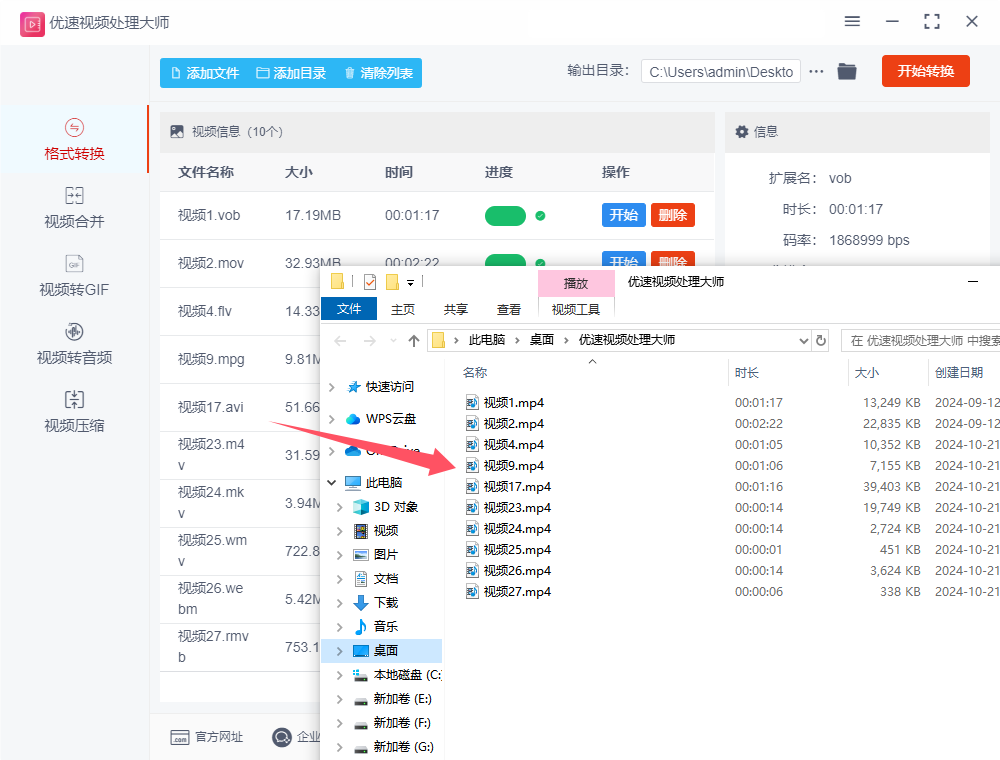Screen dimensions: 1000x760
Task: Sort files by the 大小 column header in Explorer
Action: pyautogui.click(x=867, y=372)
